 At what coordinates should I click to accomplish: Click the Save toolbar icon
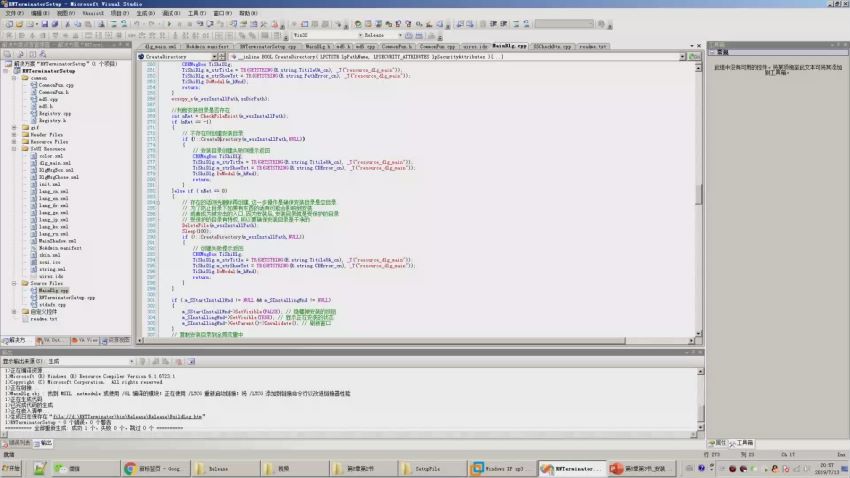[44, 24]
